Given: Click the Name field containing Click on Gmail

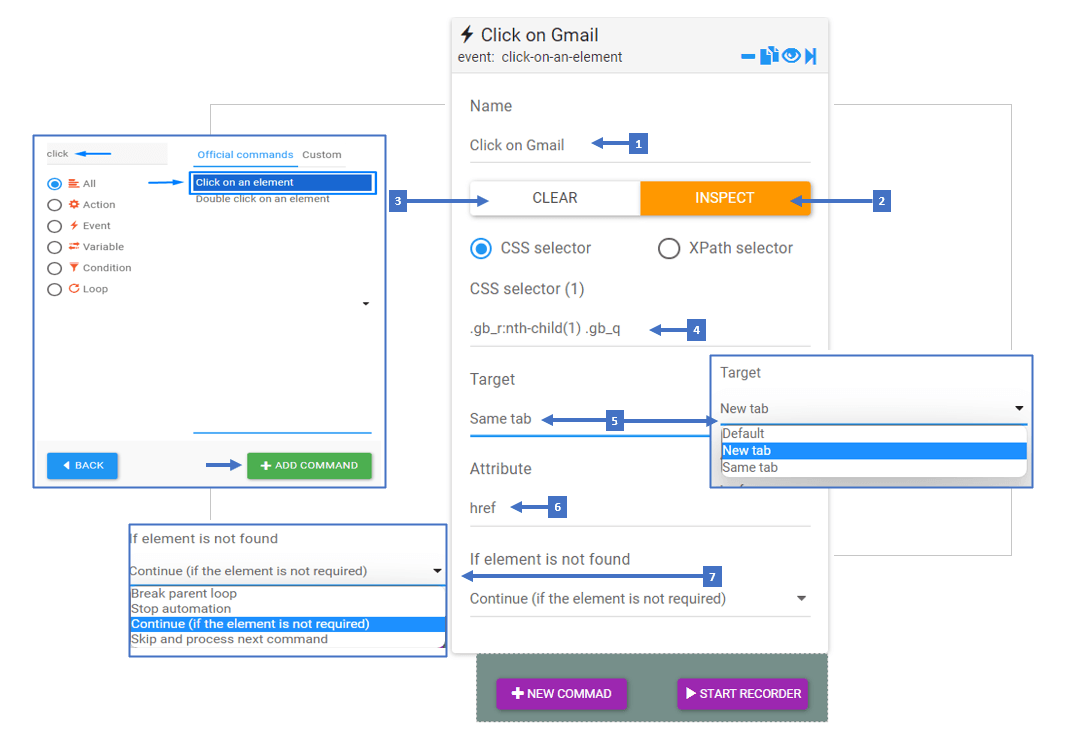Looking at the screenshot, I should 639,145.
